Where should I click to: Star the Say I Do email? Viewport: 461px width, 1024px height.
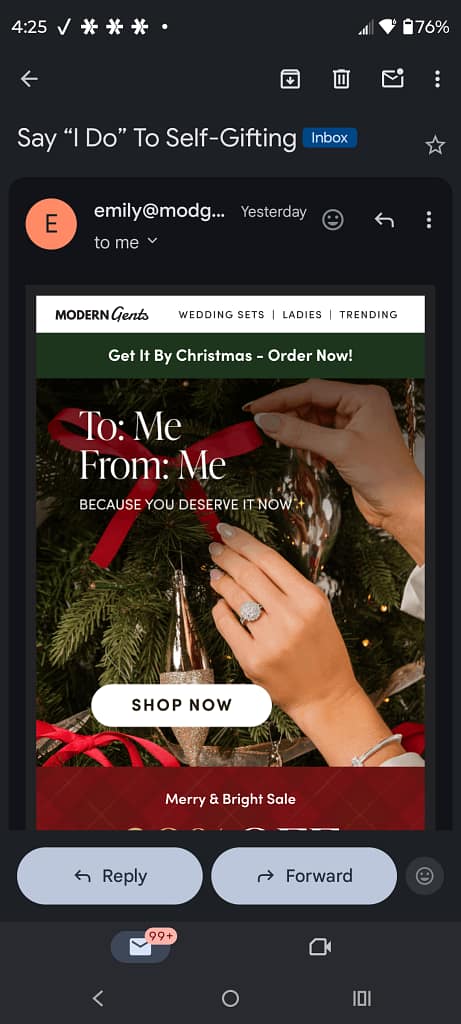(x=435, y=145)
